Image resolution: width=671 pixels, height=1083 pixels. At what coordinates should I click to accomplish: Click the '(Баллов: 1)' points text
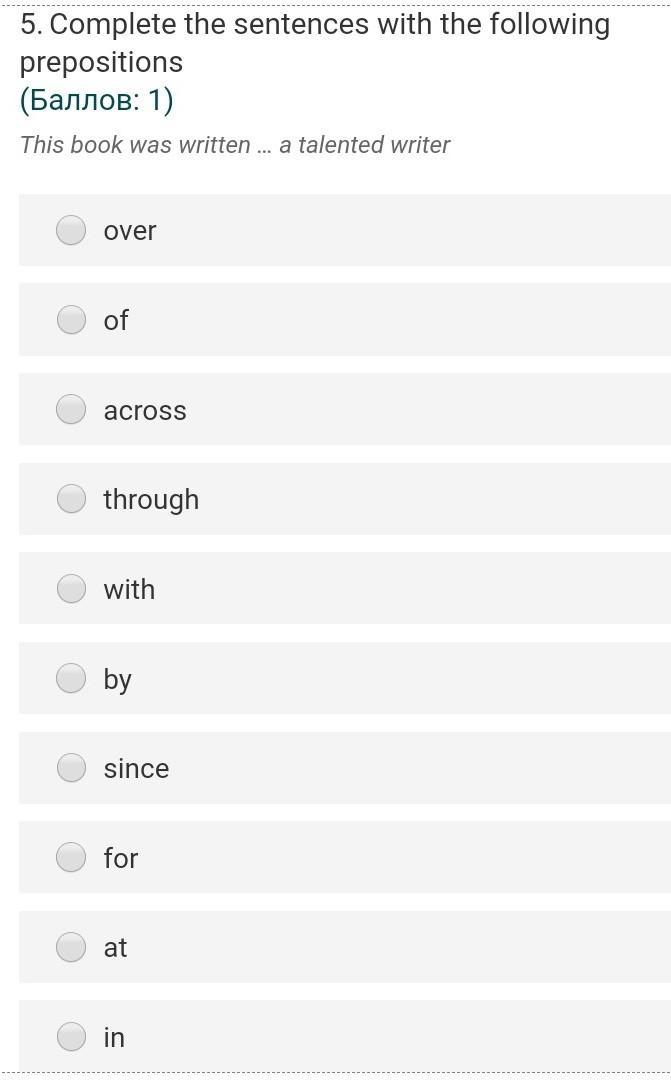pos(97,100)
